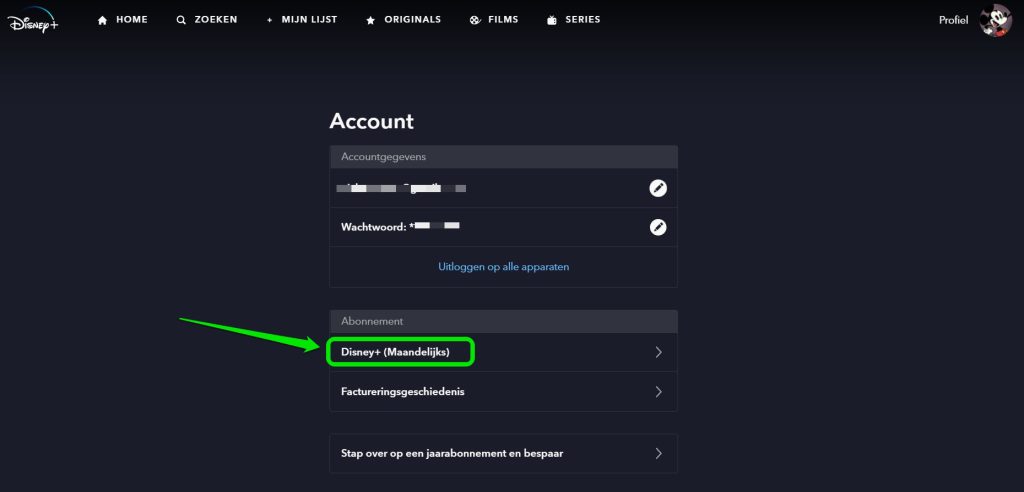Click the Originals star icon
The image size is (1024, 492).
(x=370, y=20)
